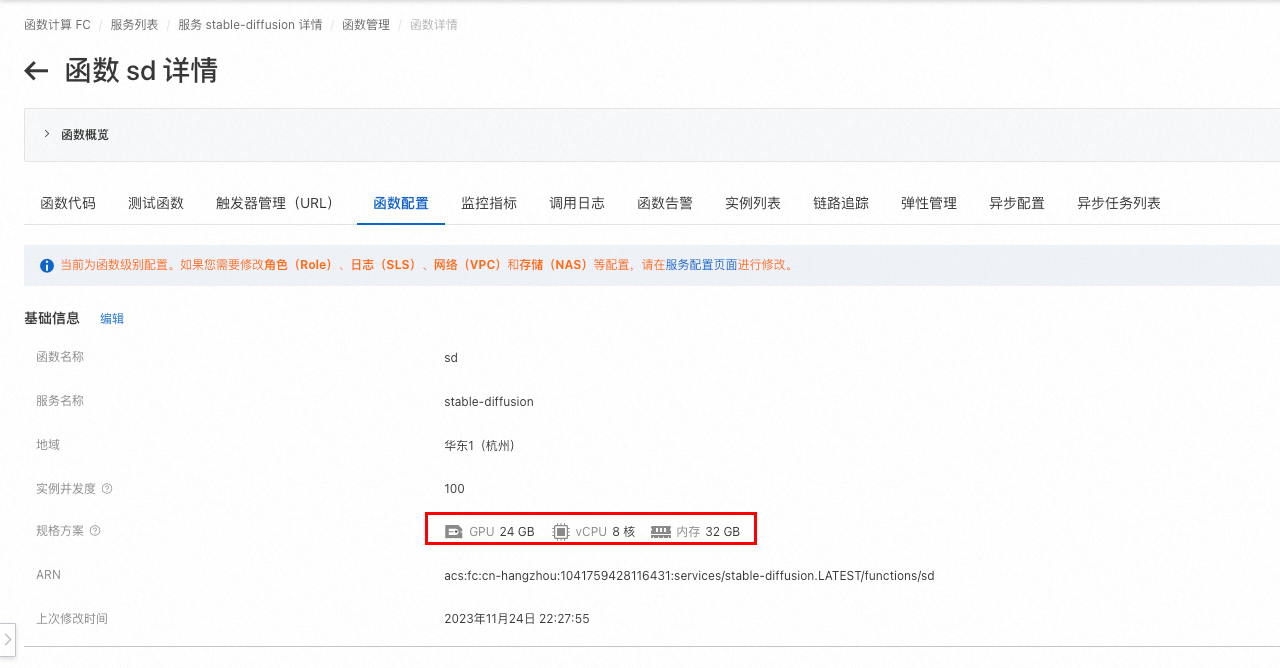
Task: Switch to the 函数代码 tab
Action: point(68,203)
